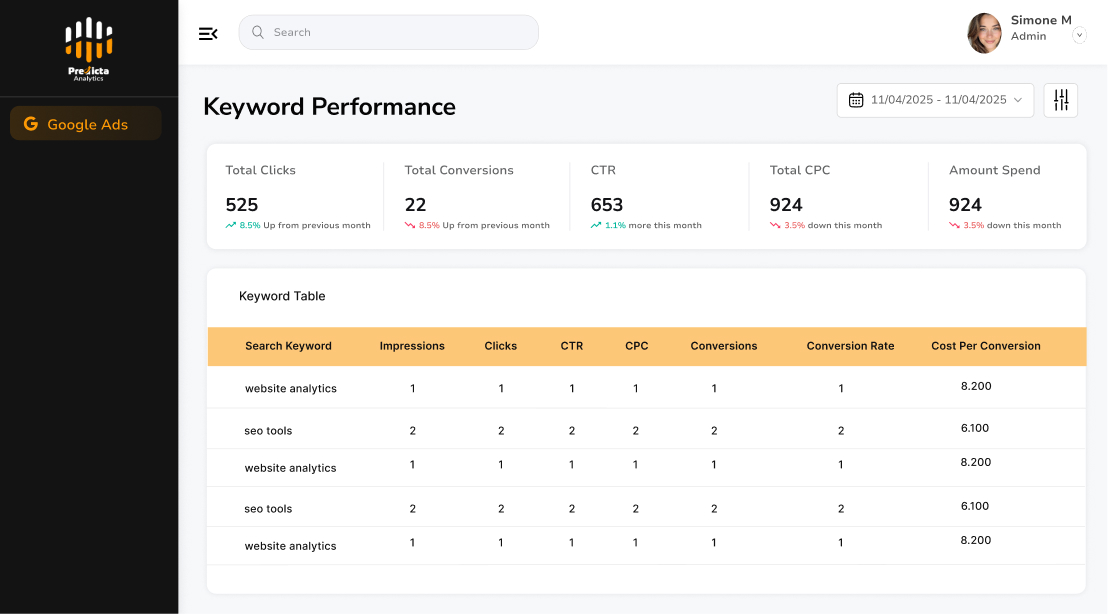The width and height of the screenshot is (1108, 614).
Task: Click downward trend icon under Total Conversions
Action: pos(410,225)
